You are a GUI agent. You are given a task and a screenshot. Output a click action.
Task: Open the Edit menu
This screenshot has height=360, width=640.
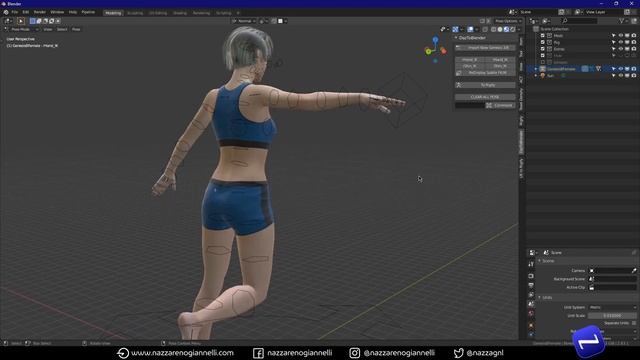pos(26,12)
